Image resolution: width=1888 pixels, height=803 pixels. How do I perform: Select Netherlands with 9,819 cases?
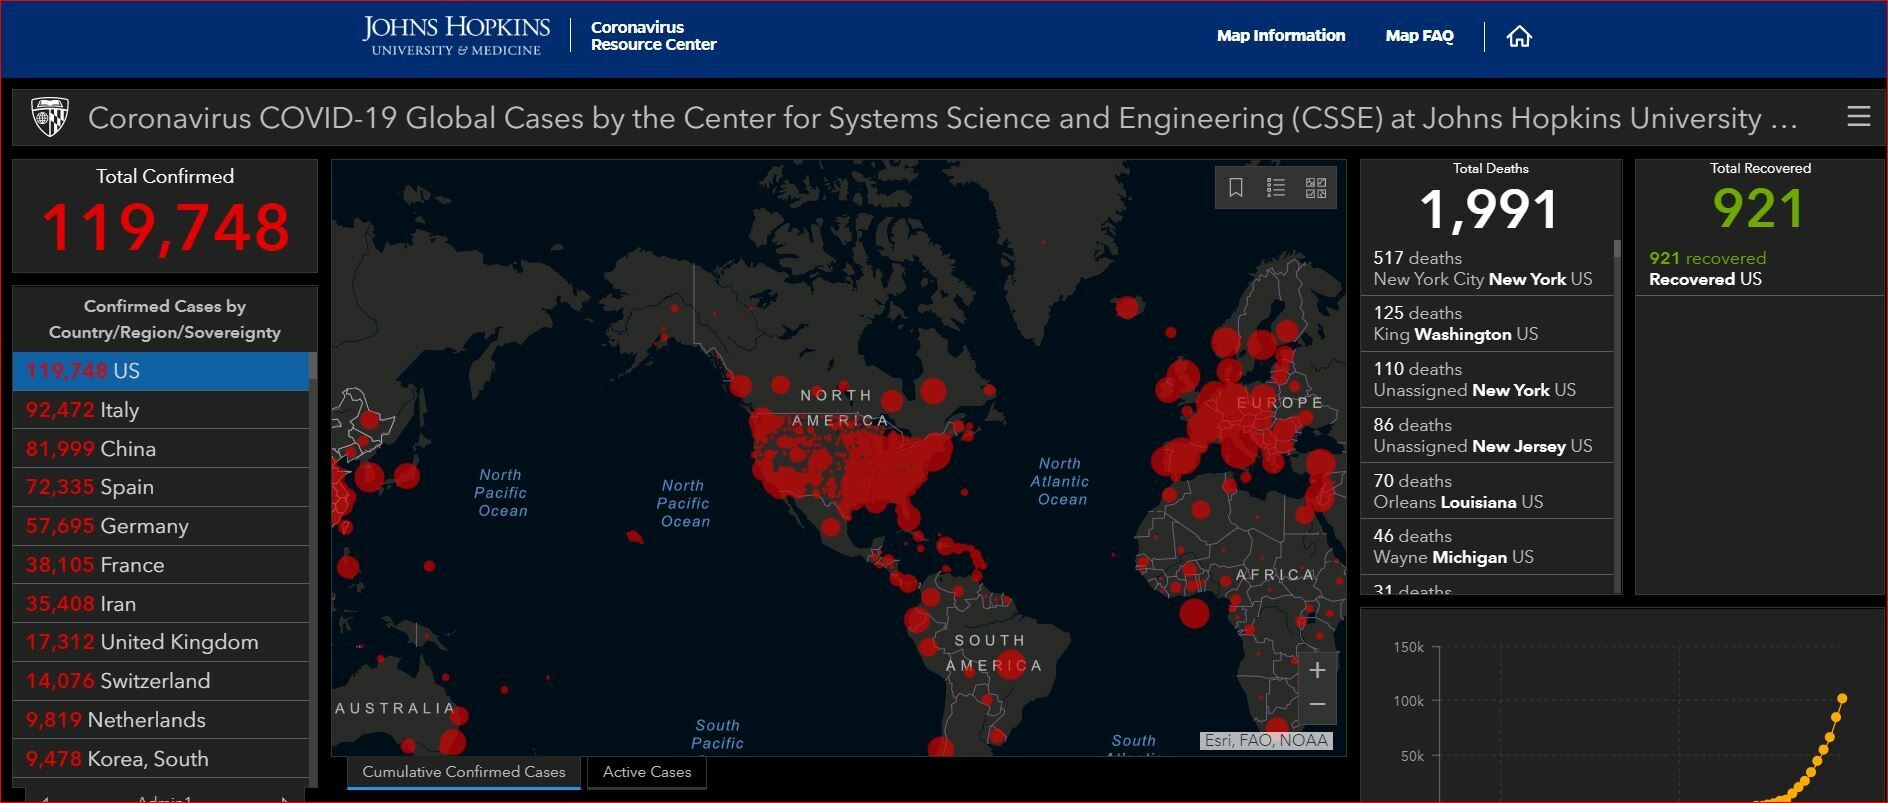coord(161,720)
